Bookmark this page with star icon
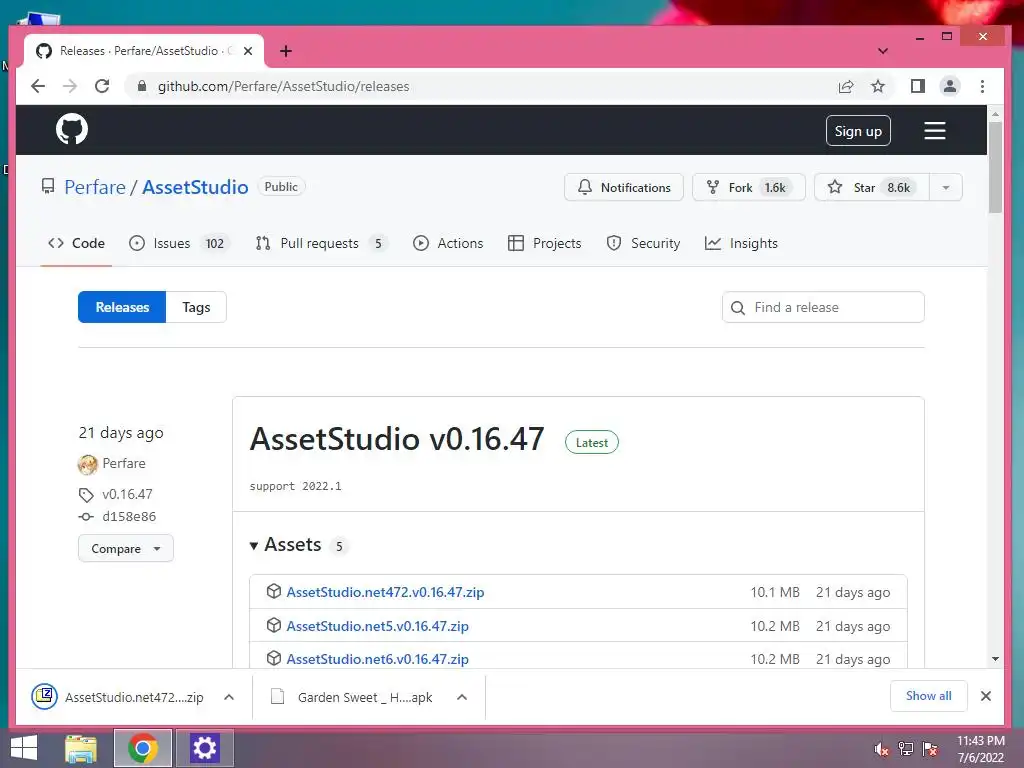 [x=878, y=86]
